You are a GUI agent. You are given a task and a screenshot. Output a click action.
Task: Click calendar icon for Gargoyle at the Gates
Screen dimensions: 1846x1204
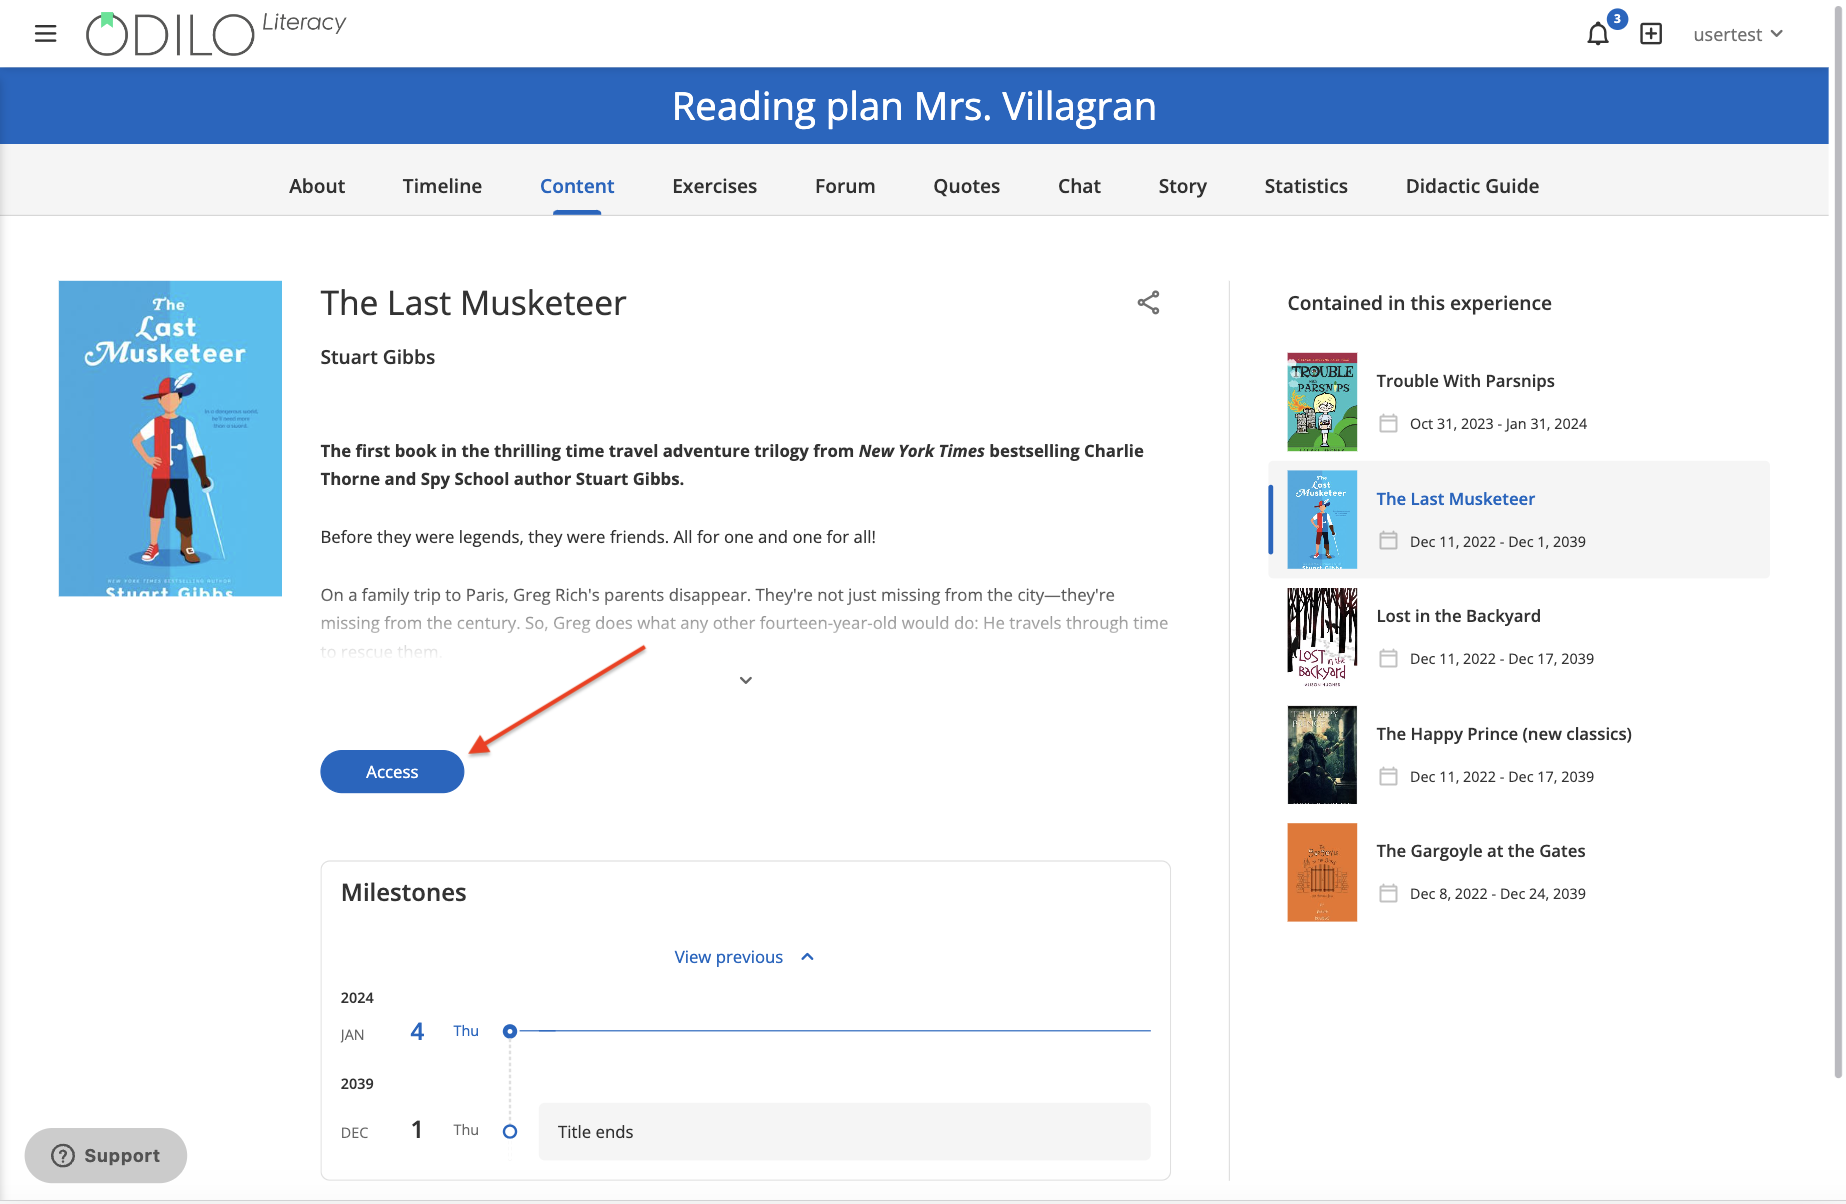[1388, 894]
